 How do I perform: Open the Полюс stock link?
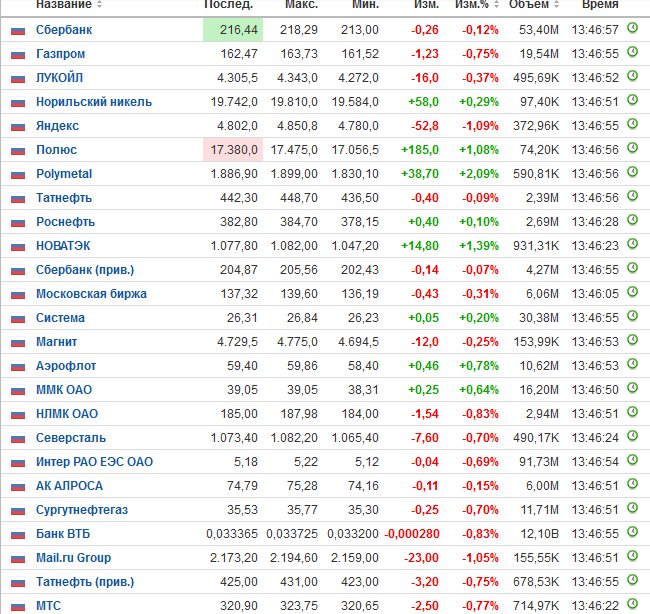(56, 150)
